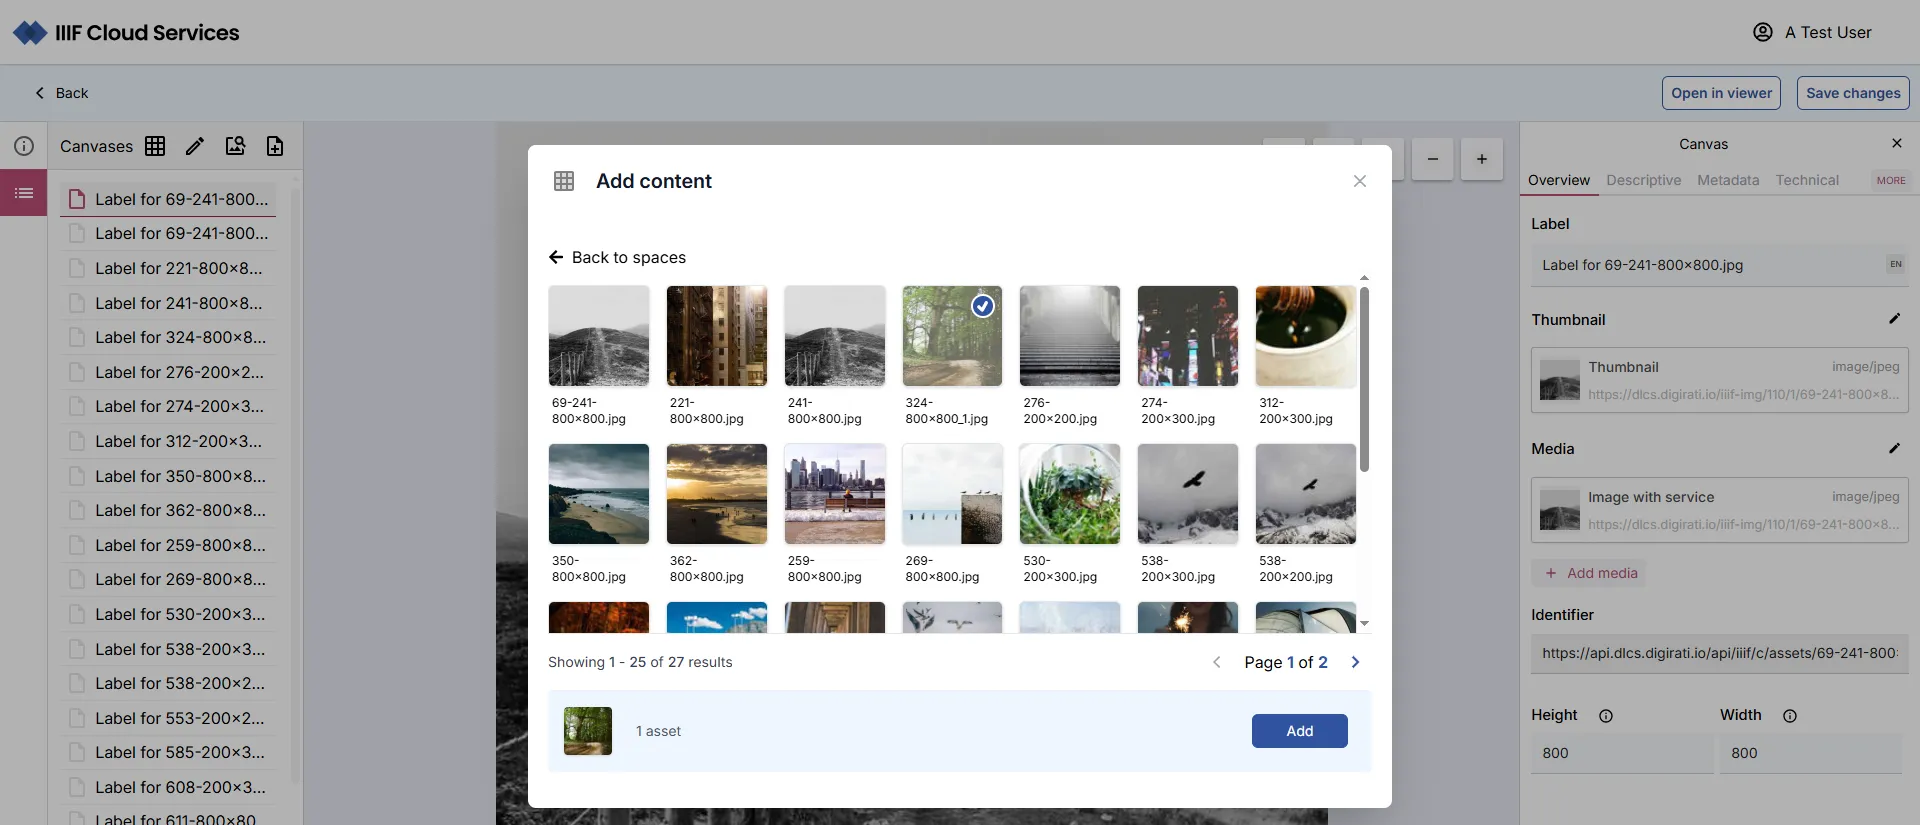Image resolution: width=1920 pixels, height=825 pixels.
Task: Select the 221-800×800.jpg thumbnail
Action: pos(716,336)
